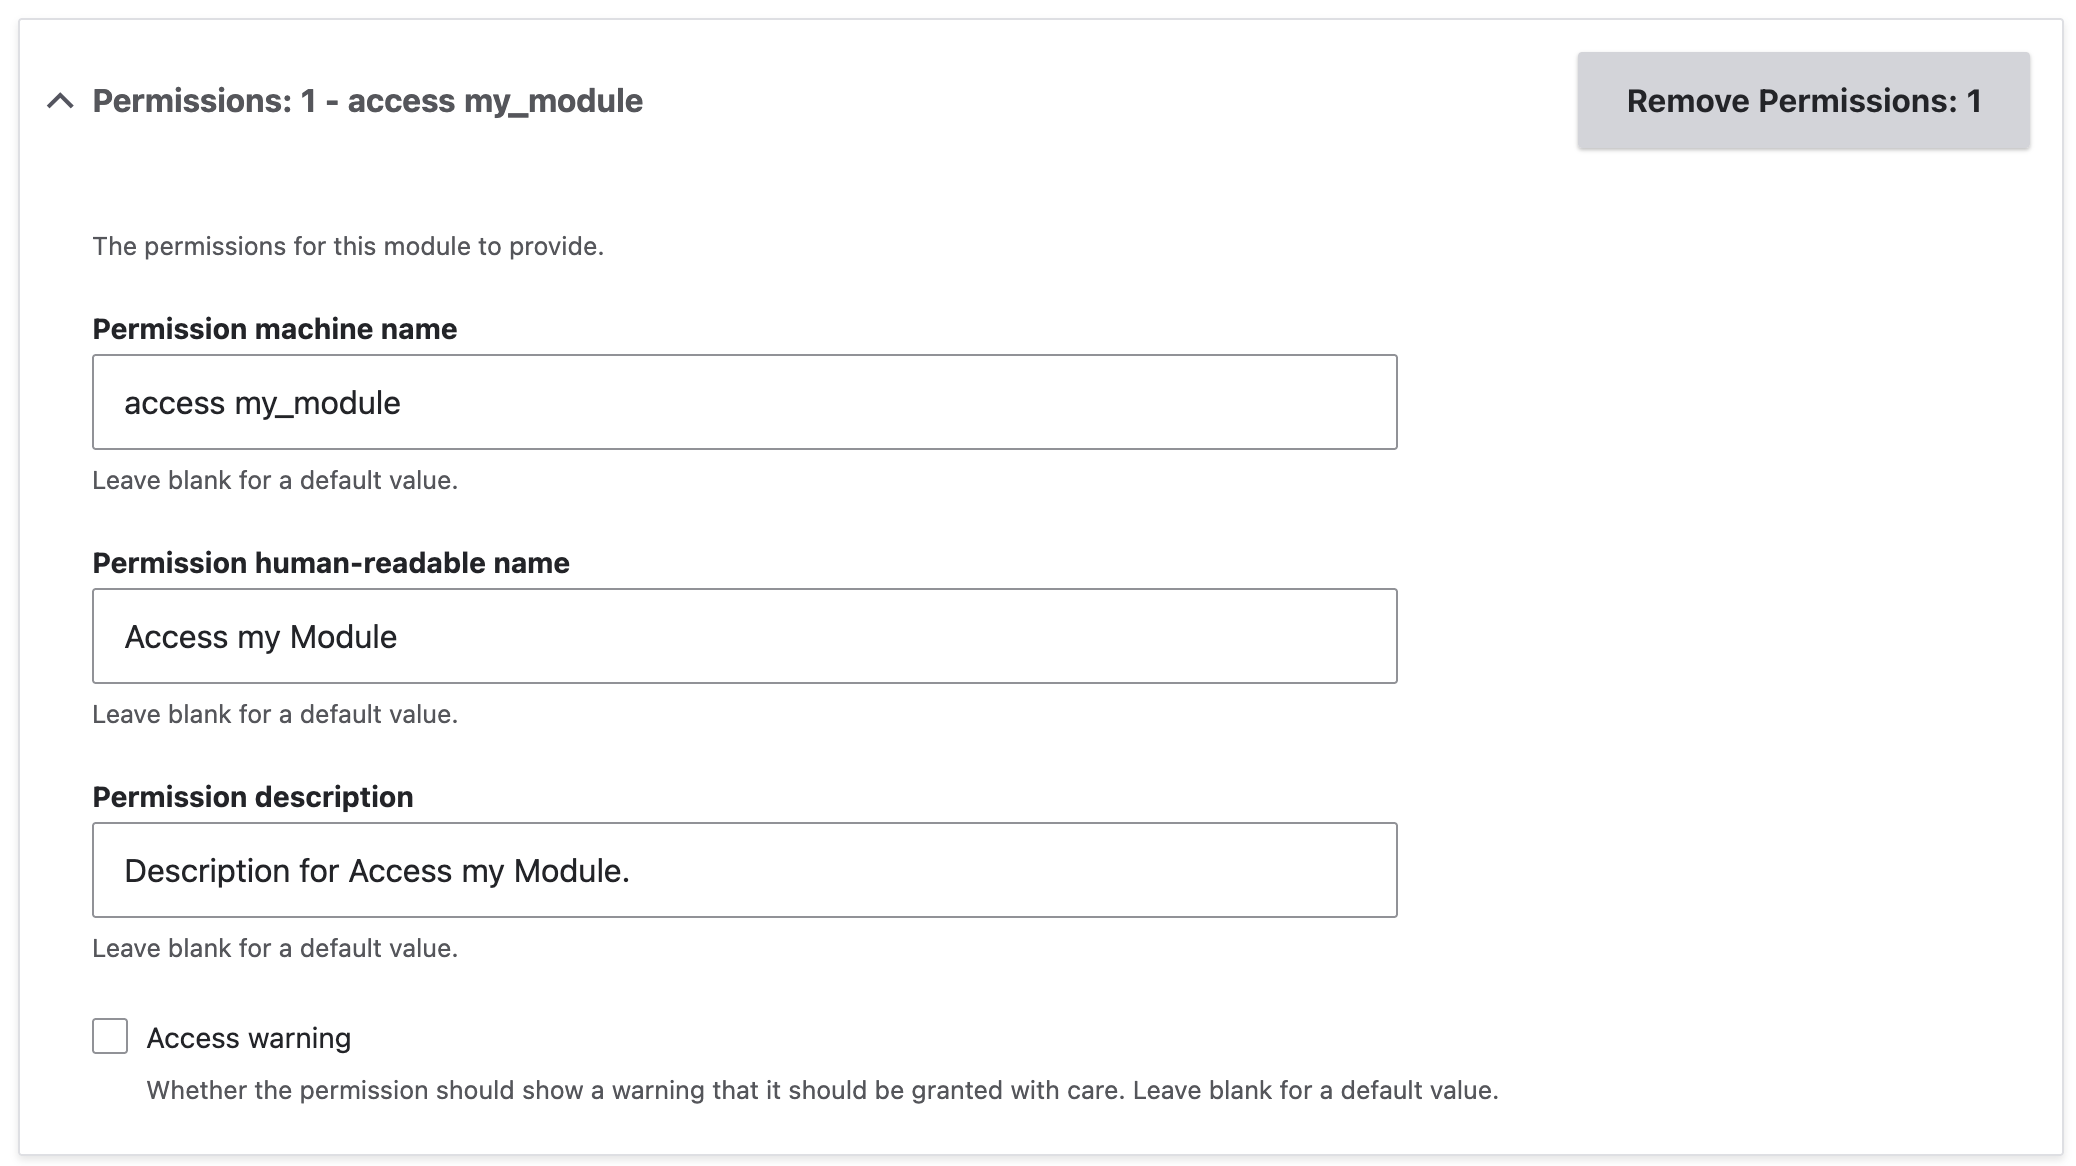Viewport: 2076px width, 1166px height.
Task: Click the "Permission machine name" label
Action: pos(274,329)
